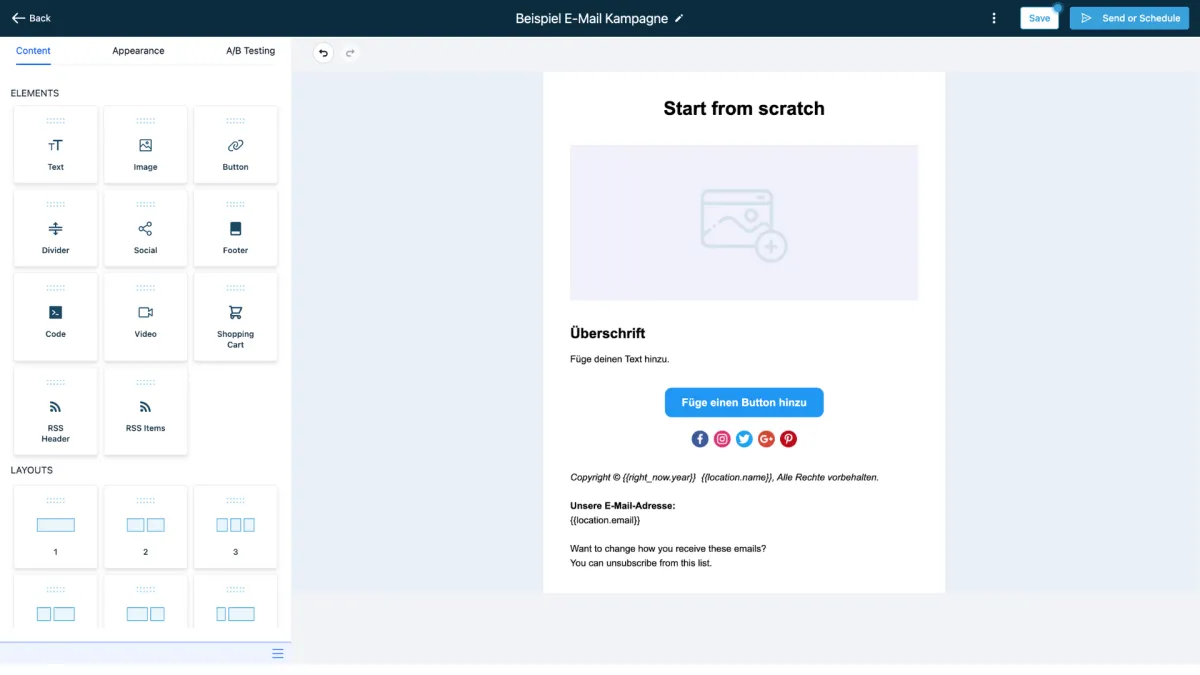Add a Footer element
The width and height of the screenshot is (1200, 675).
coord(235,229)
